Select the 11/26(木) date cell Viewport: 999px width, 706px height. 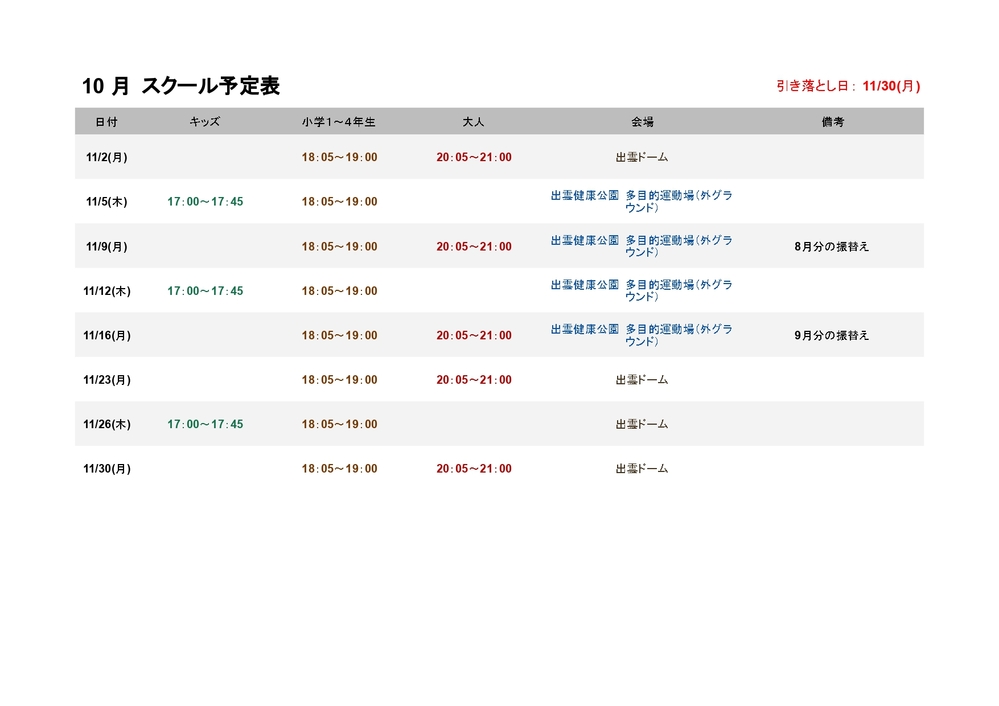106,424
